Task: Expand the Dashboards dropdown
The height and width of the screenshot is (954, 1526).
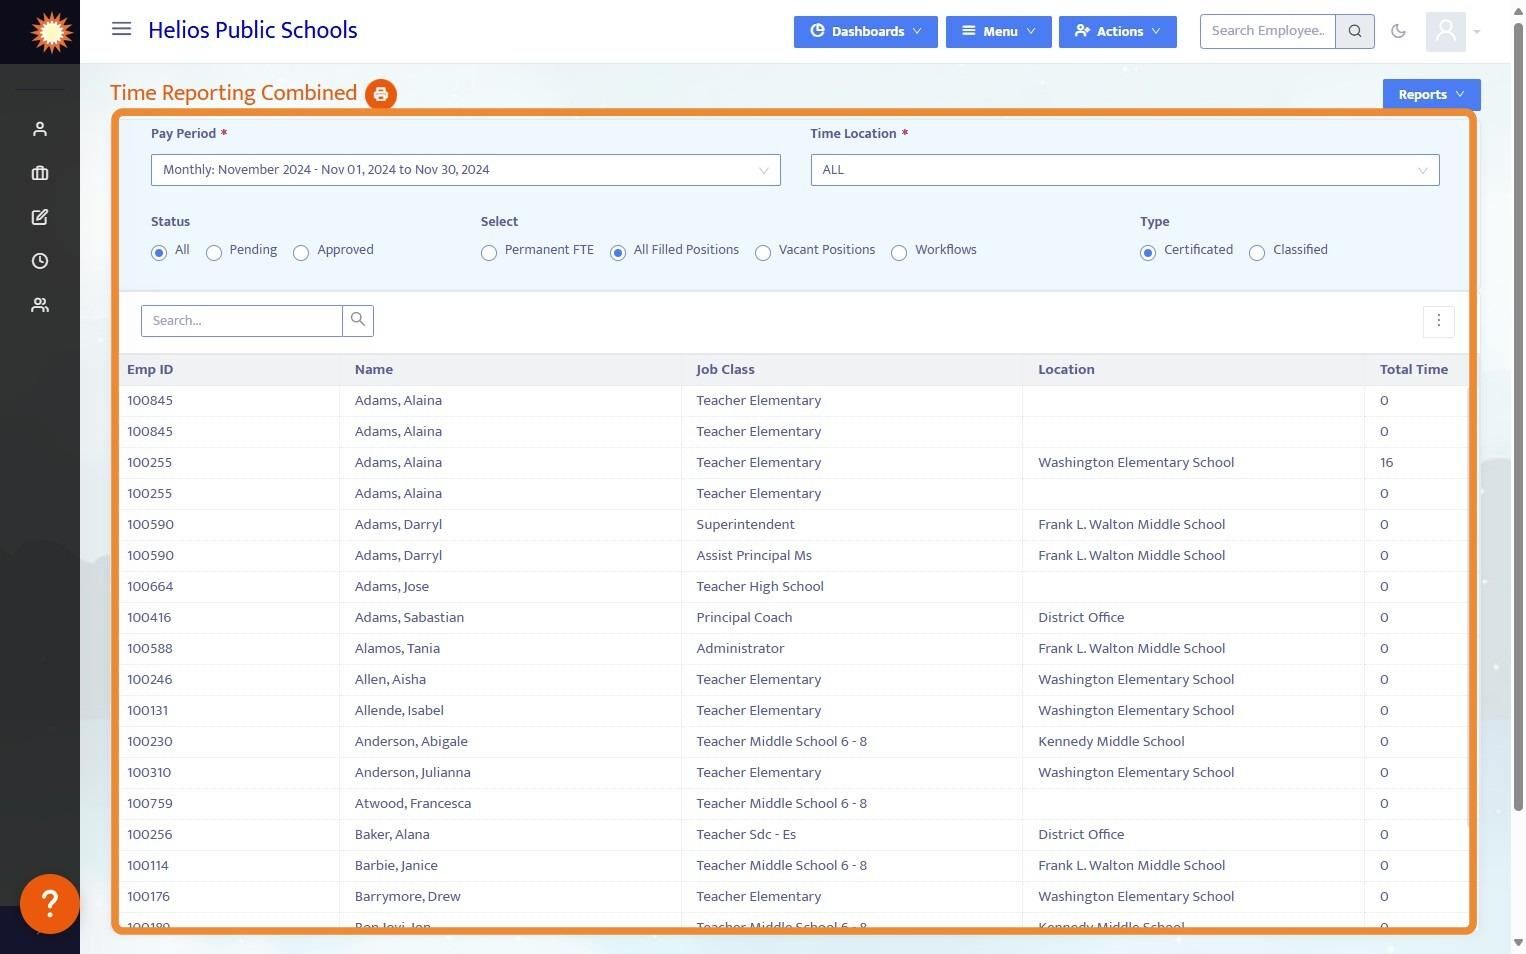Action: [866, 32]
